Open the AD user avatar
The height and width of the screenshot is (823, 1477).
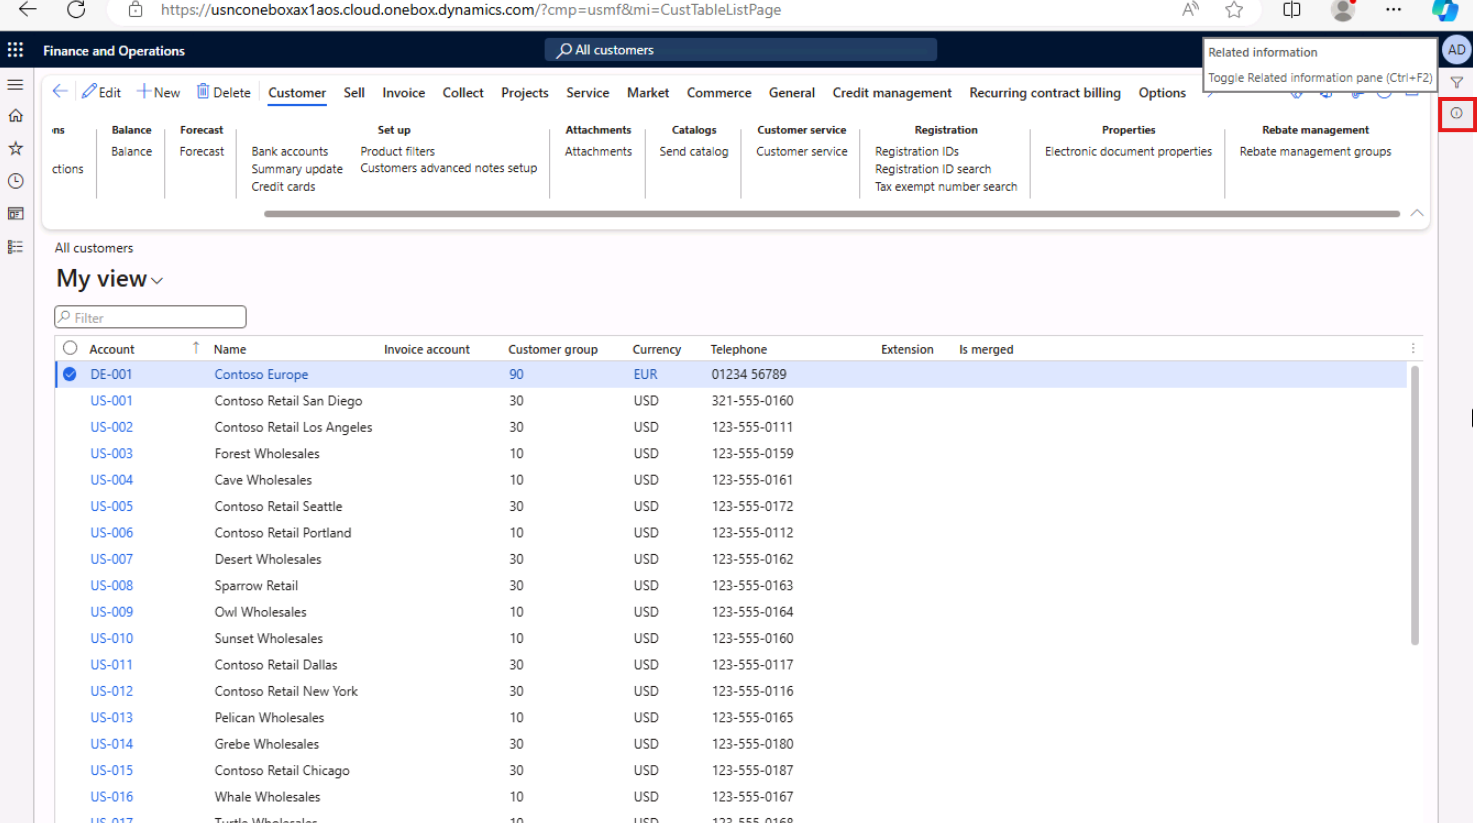pyautogui.click(x=1456, y=50)
